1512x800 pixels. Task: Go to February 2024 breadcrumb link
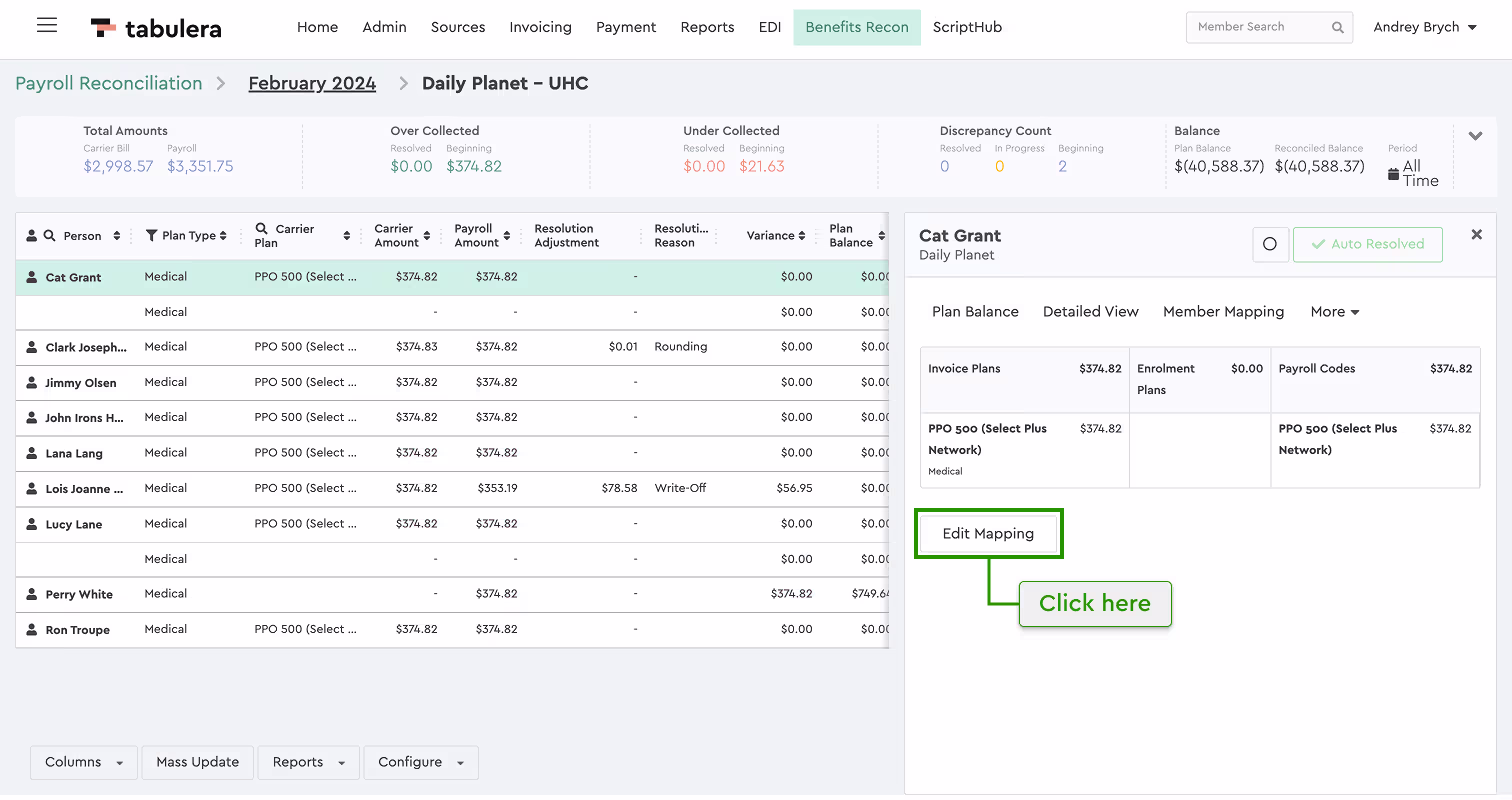click(312, 83)
